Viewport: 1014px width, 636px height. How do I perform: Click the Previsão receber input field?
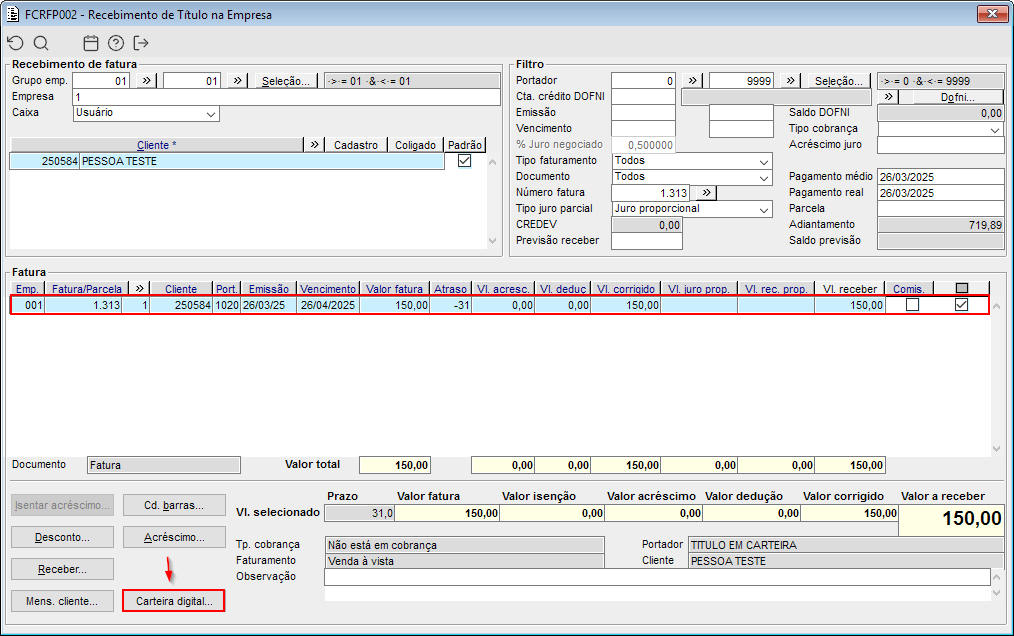pos(647,241)
